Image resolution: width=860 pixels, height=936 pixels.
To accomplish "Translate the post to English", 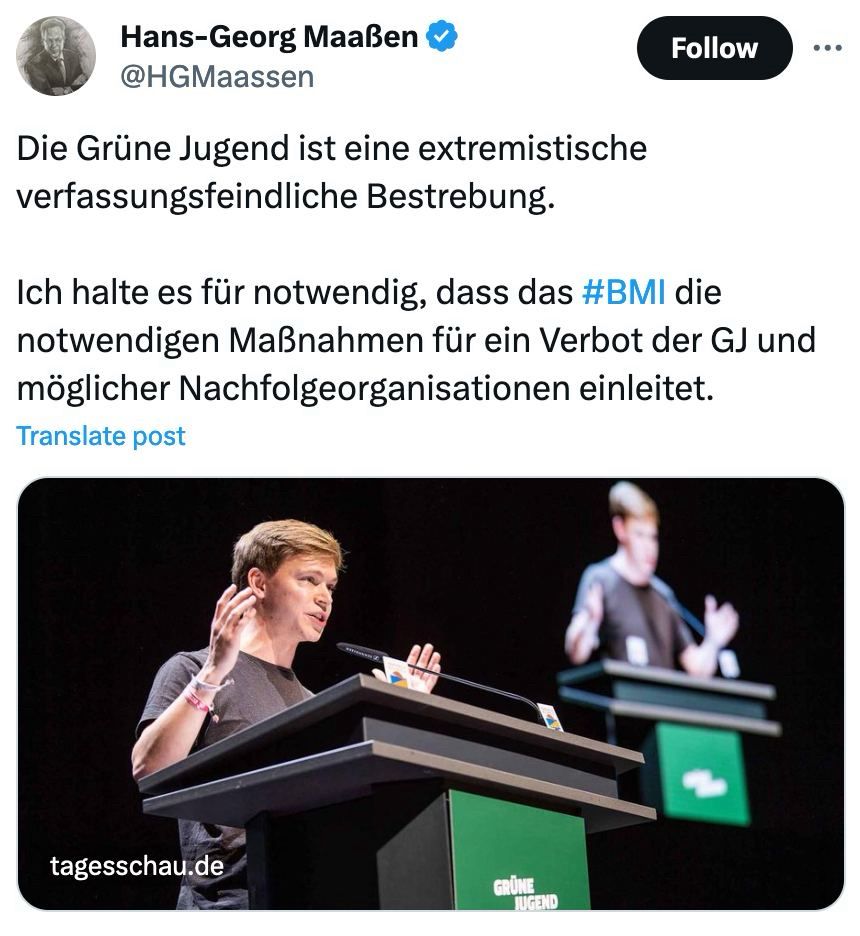I will (101, 436).
